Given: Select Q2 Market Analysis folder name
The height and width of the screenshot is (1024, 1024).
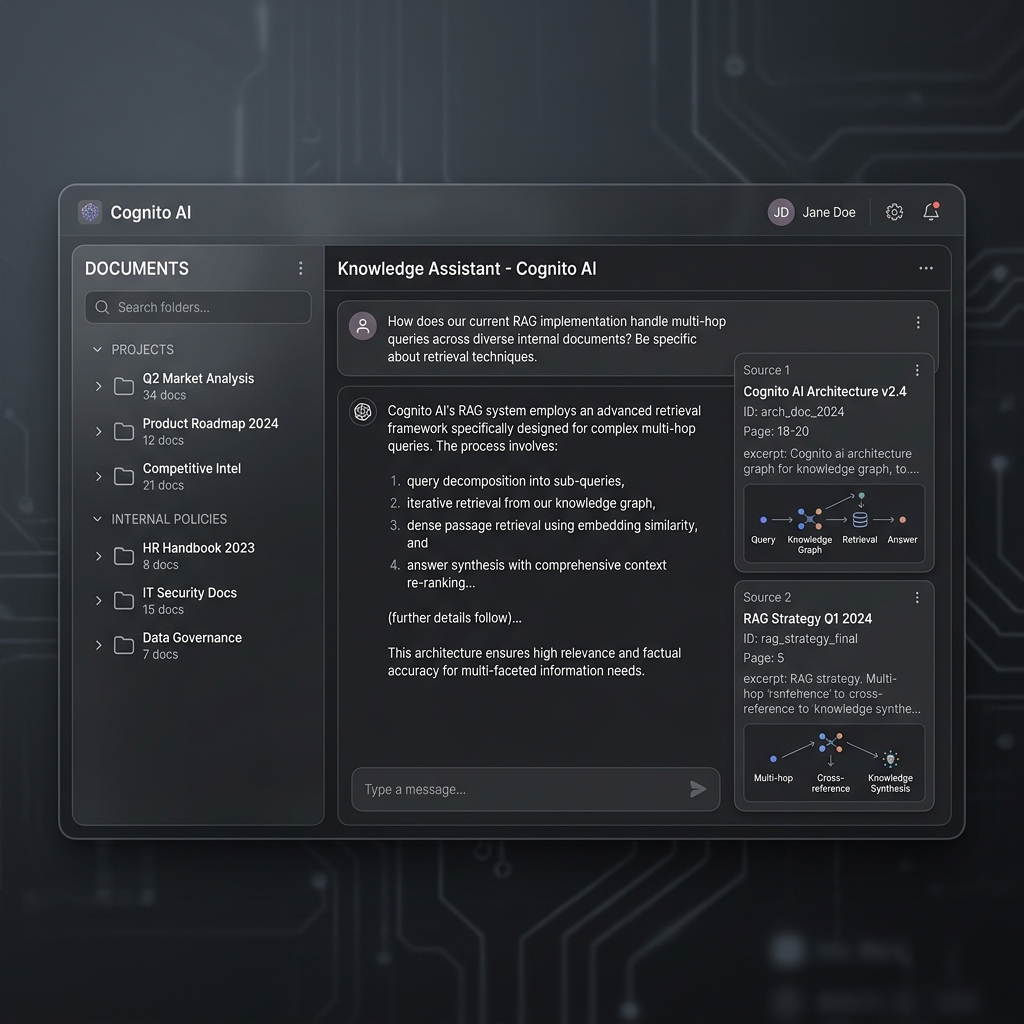Looking at the screenshot, I should [199, 378].
